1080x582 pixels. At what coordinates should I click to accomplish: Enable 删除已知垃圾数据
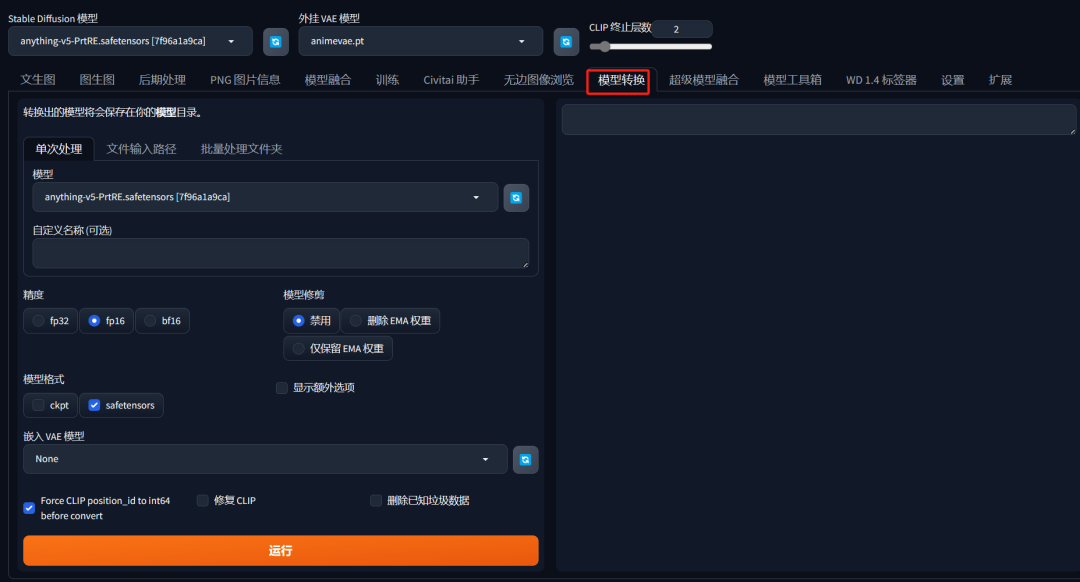click(375, 500)
